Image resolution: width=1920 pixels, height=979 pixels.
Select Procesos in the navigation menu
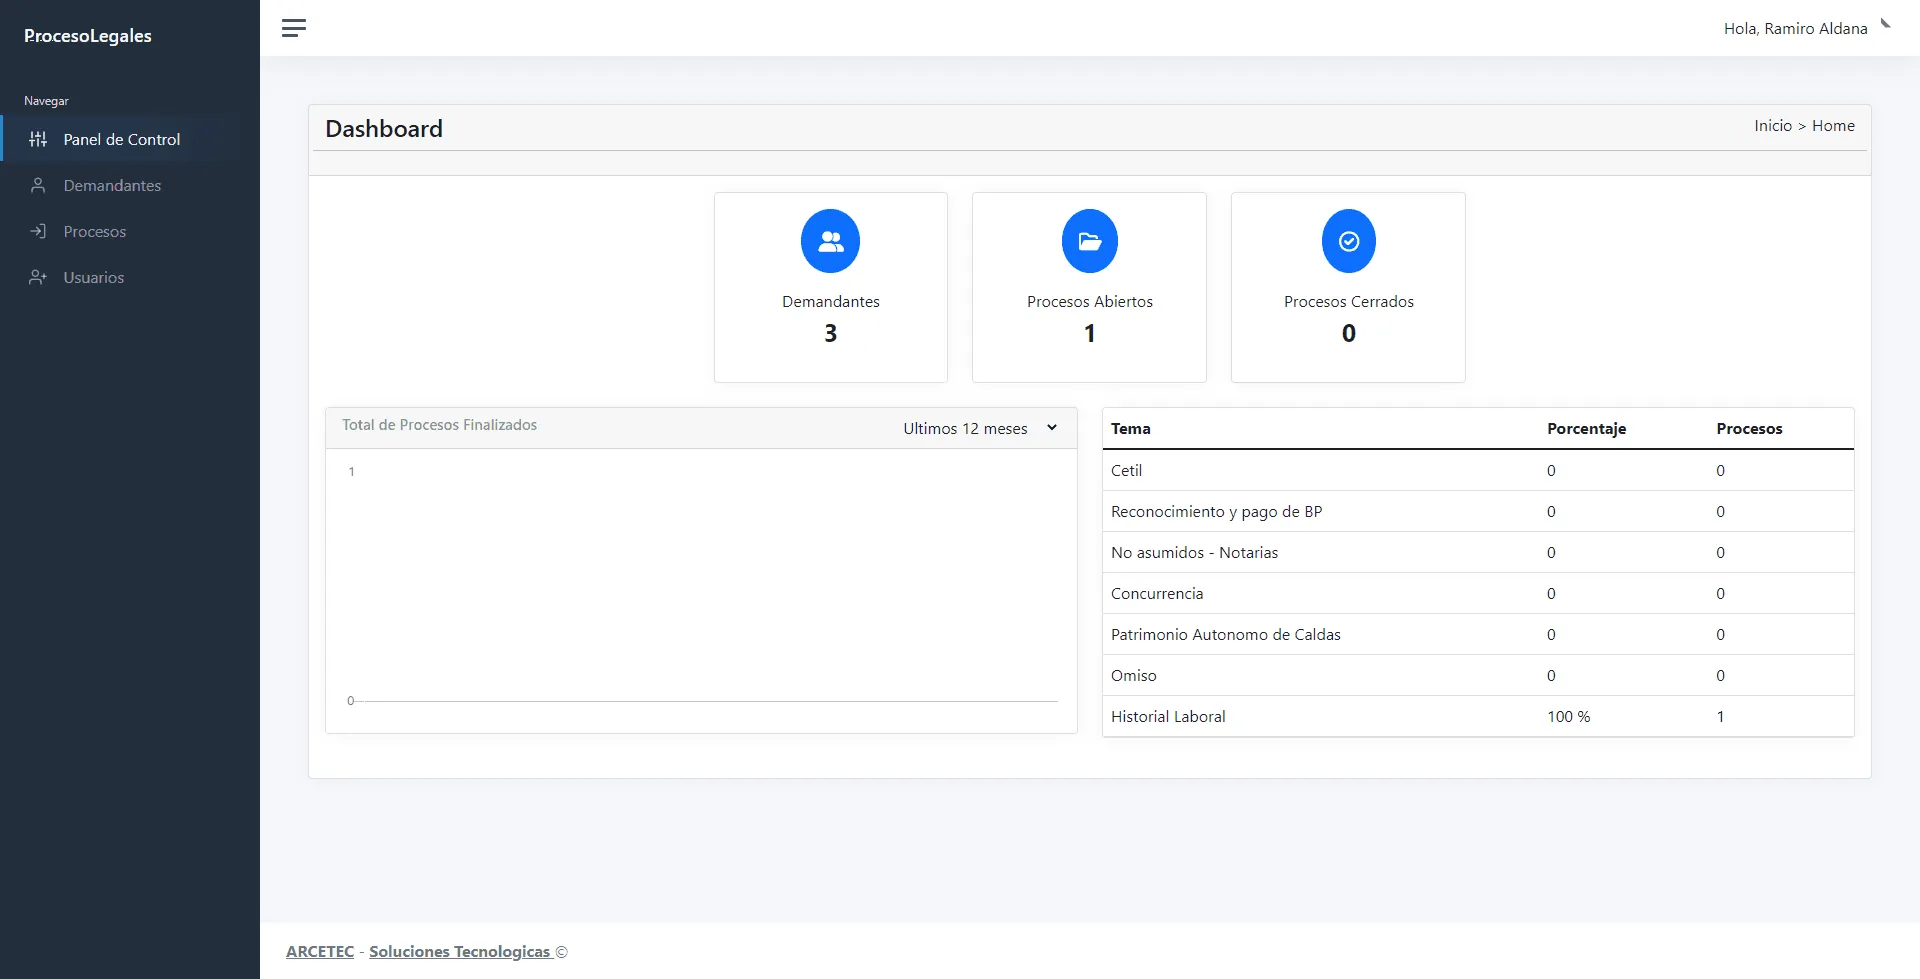95,232
